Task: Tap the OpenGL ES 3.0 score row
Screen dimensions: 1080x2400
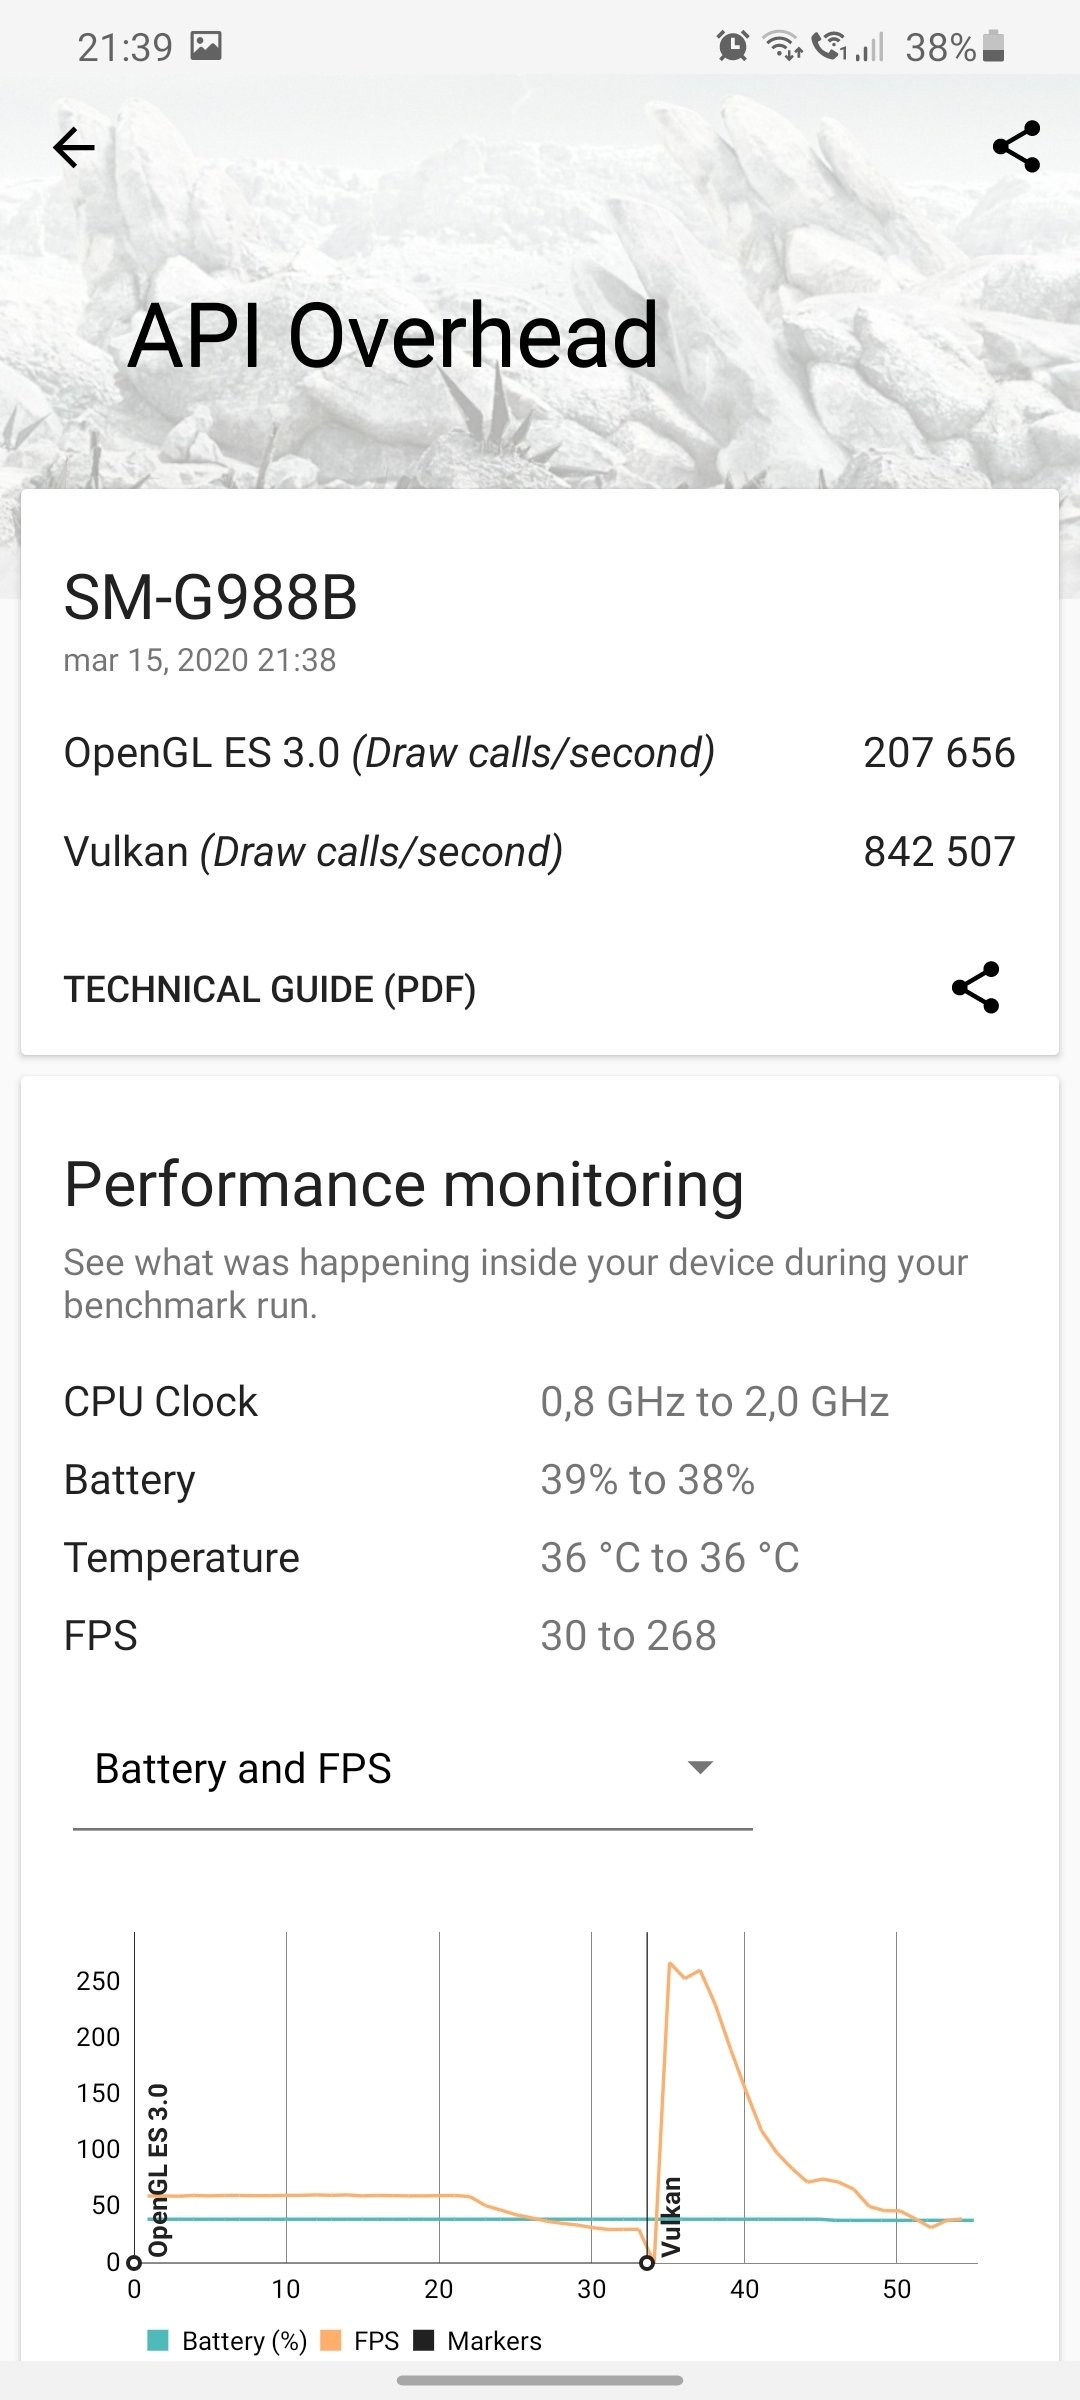Action: (x=540, y=753)
